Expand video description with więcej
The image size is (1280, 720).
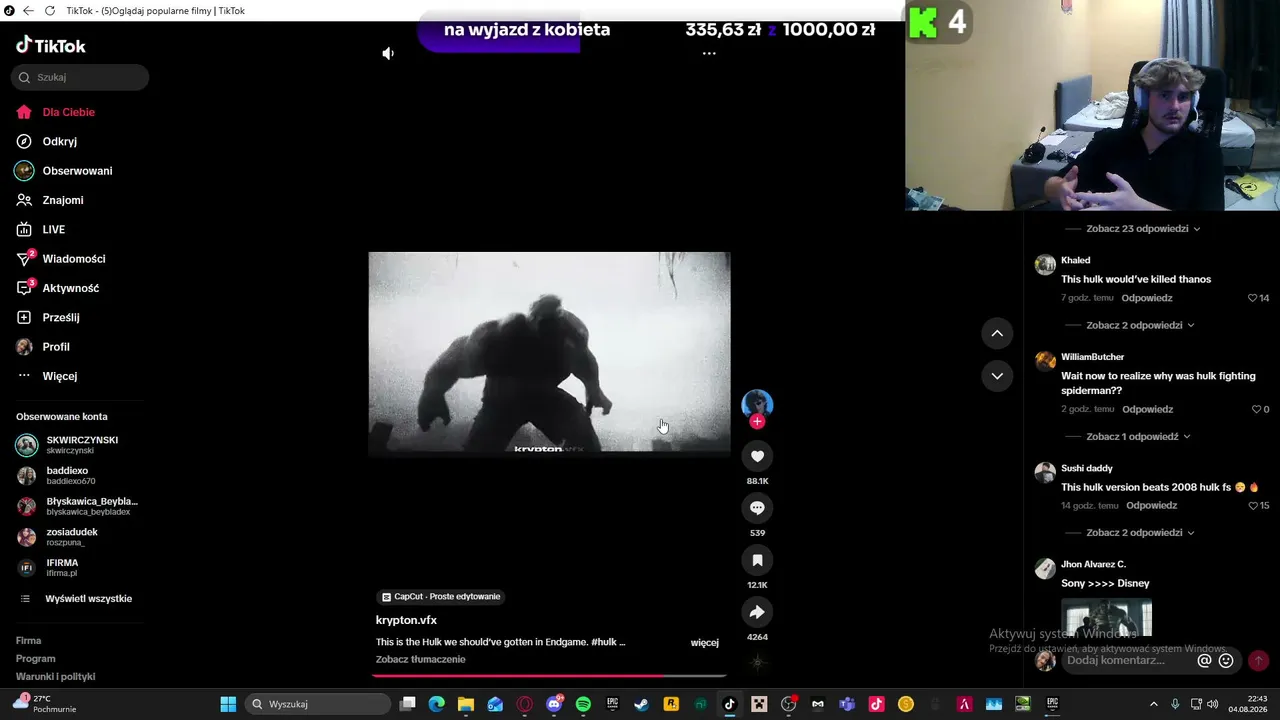pos(705,642)
